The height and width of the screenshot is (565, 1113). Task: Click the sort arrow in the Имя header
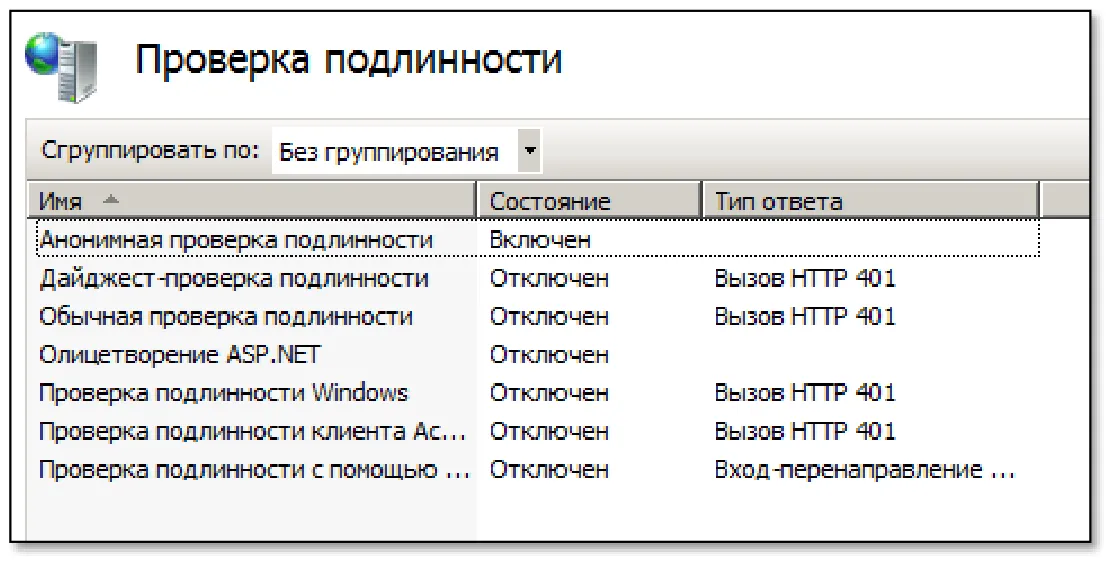coord(110,200)
